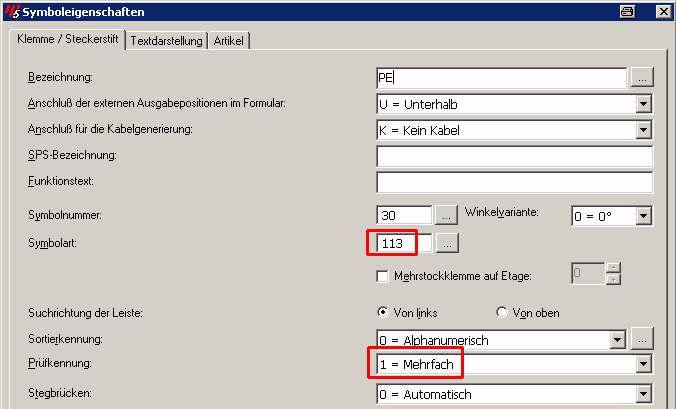Open browse button next to Bezeichnung field
This screenshot has width=676, height=409.
(642, 78)
